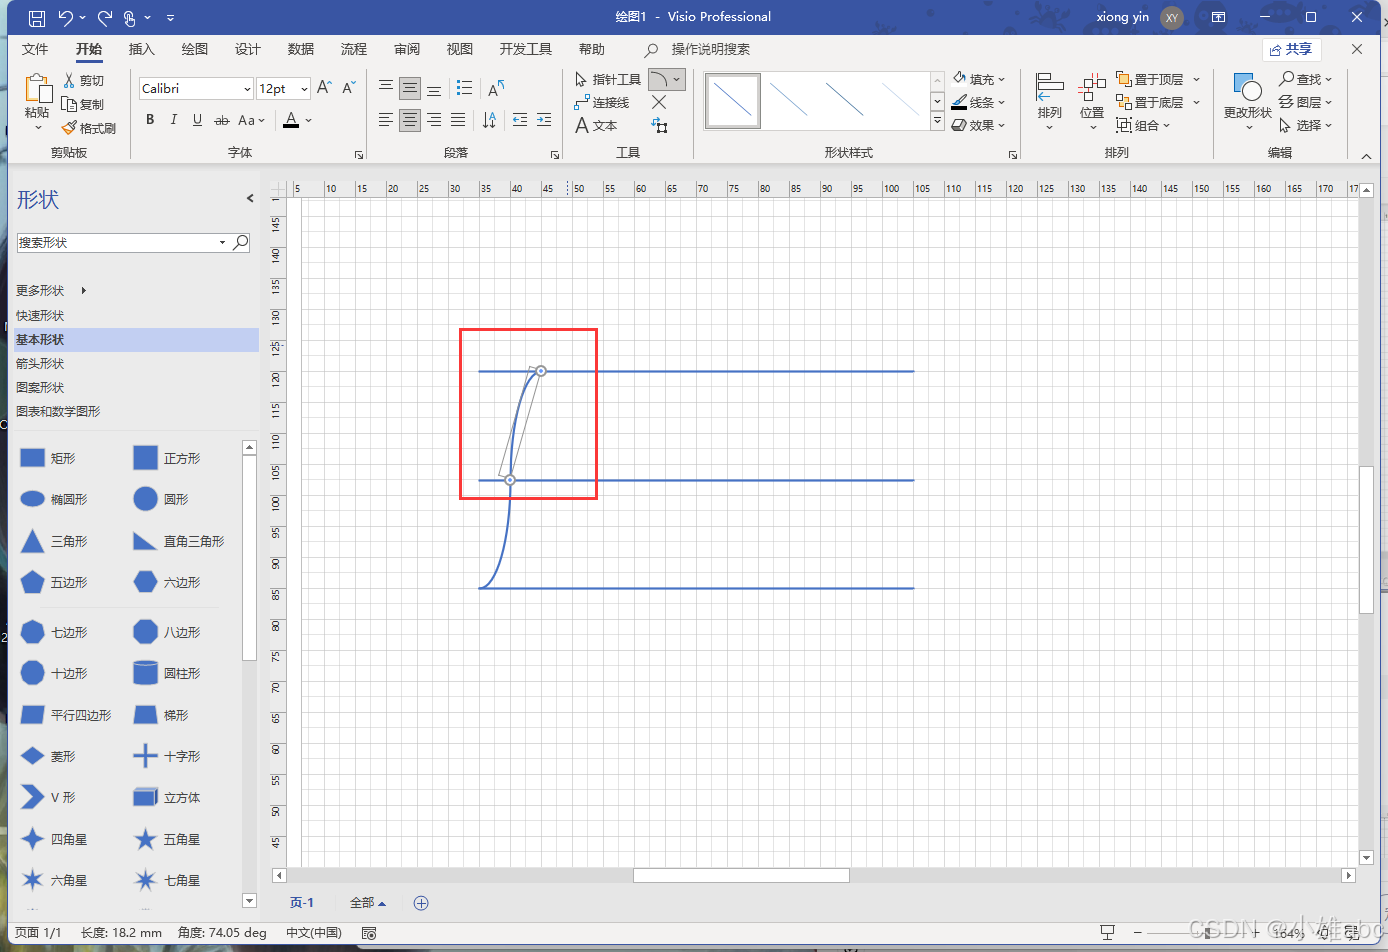This screenshot has height=952, width=1388.
Task: Toggle align top paragraph button
Action: (386, 88)
